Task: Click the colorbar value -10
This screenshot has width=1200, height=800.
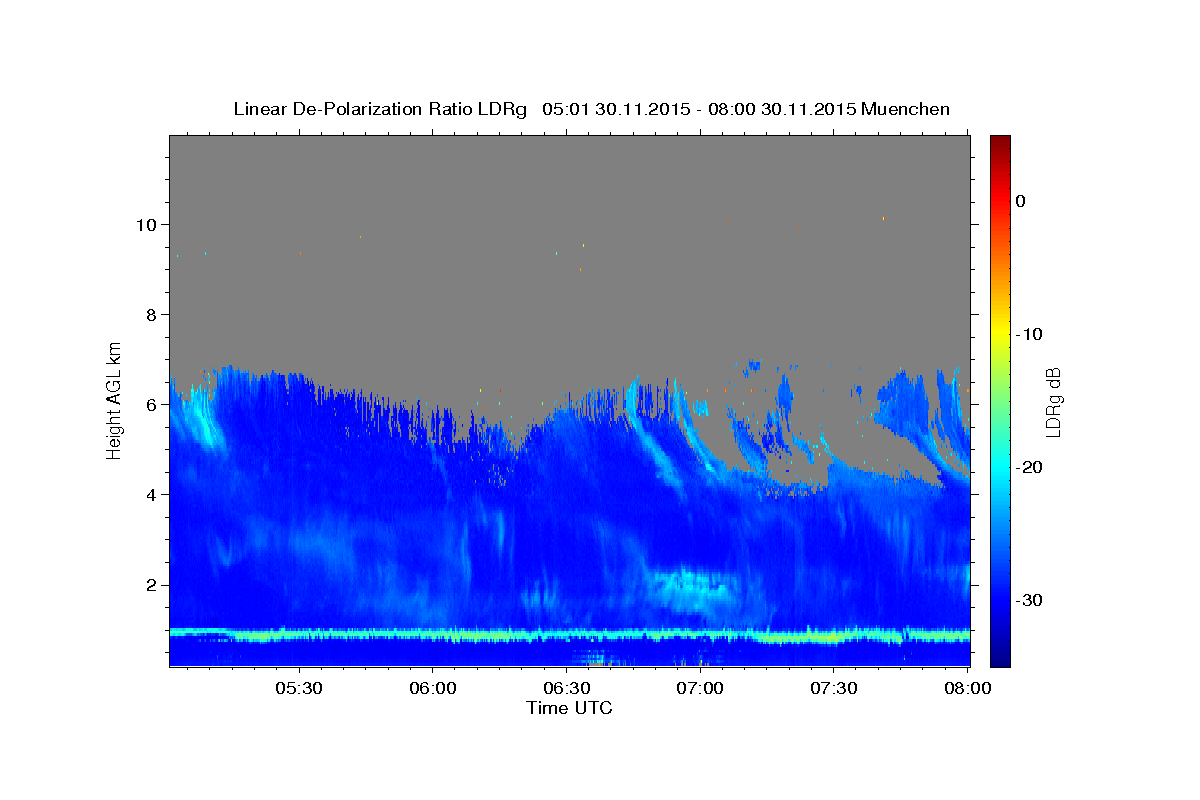Action: 1030,334
